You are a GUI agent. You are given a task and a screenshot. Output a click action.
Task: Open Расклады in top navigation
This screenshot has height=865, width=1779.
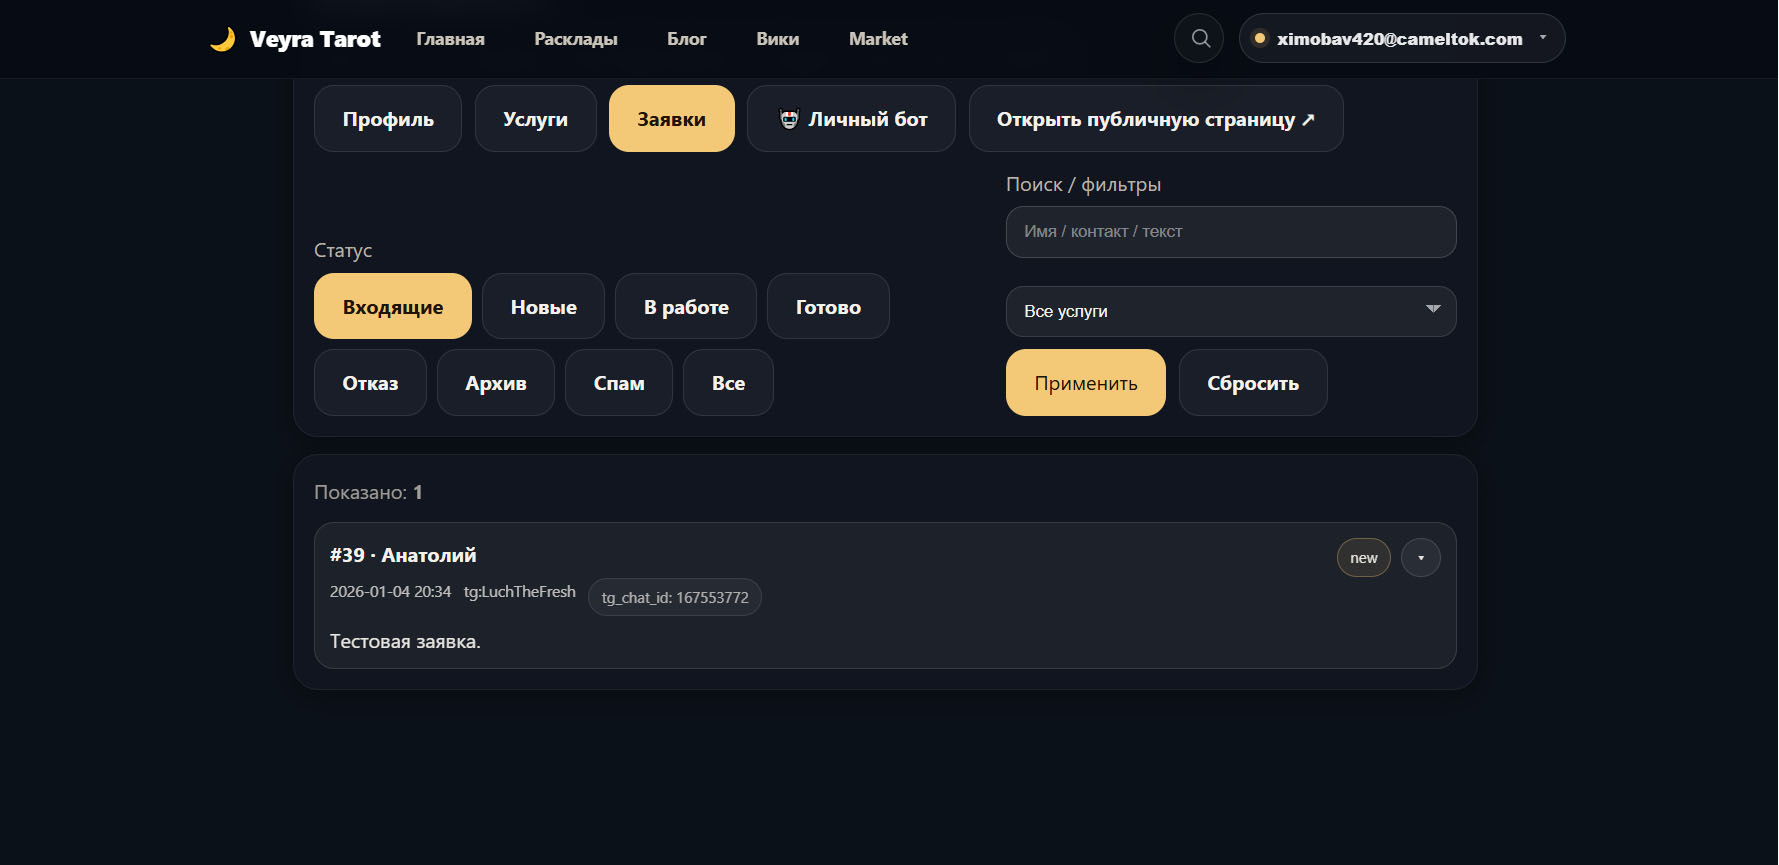[576, 39]
